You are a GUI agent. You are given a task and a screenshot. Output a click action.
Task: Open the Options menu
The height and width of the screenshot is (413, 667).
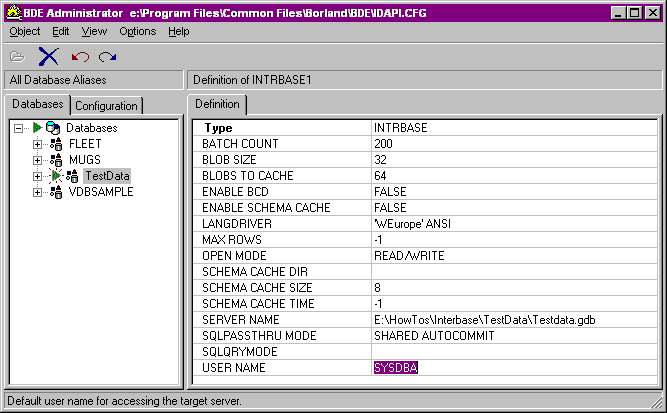(137, 31)
